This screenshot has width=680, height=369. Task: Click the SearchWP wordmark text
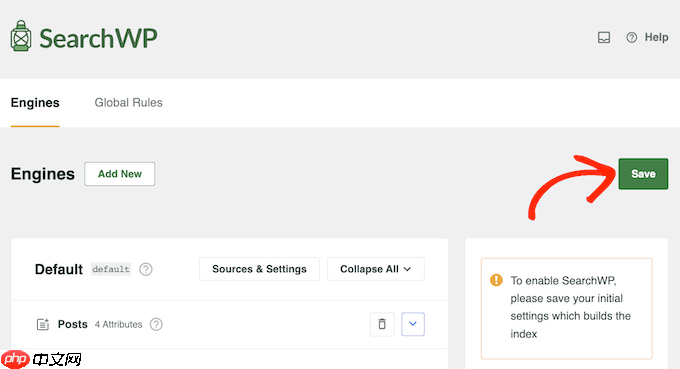tap(98, 38)
